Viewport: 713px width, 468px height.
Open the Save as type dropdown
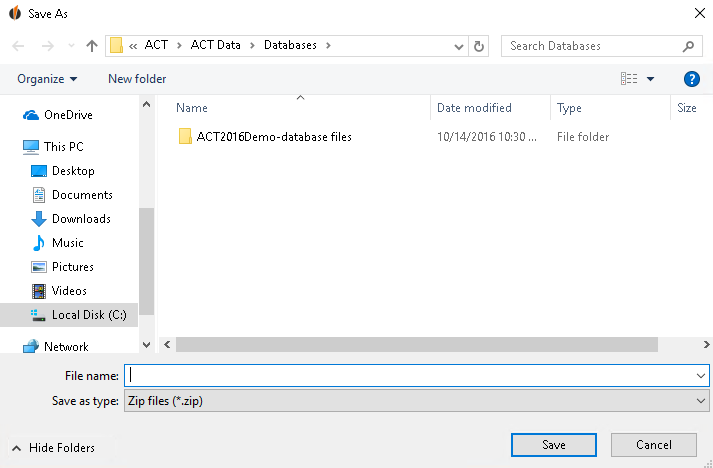417,401
